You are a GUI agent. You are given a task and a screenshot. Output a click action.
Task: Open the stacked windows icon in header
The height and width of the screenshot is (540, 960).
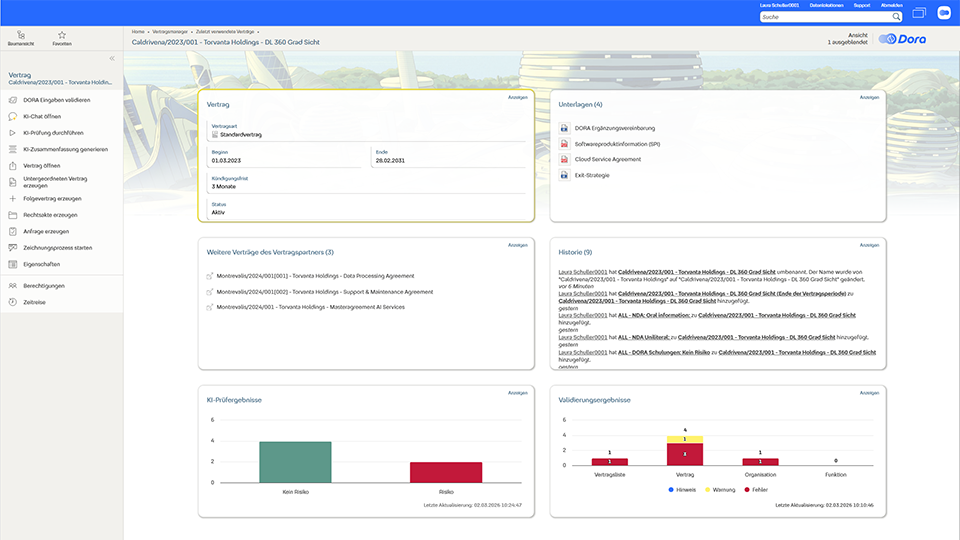coord(920,12)
